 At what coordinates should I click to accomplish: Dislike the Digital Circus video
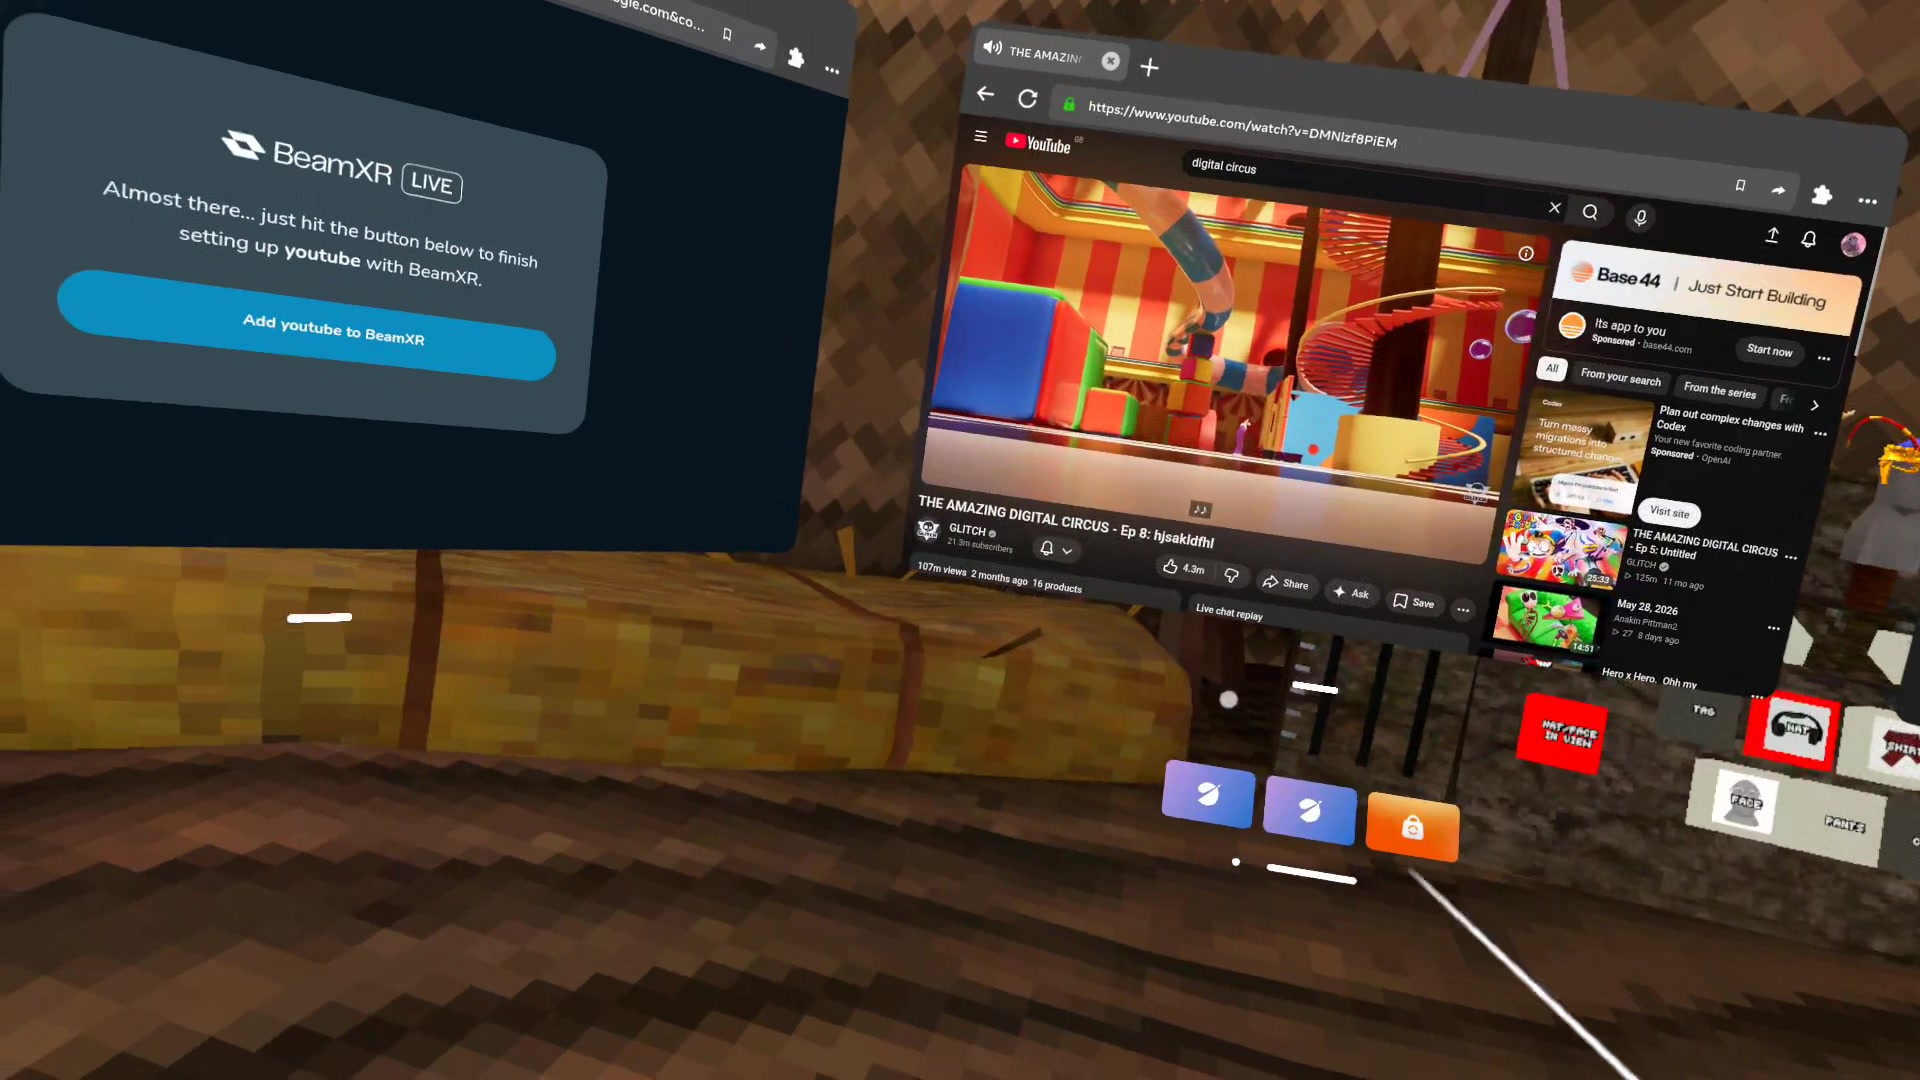[x=1231, y=575]
